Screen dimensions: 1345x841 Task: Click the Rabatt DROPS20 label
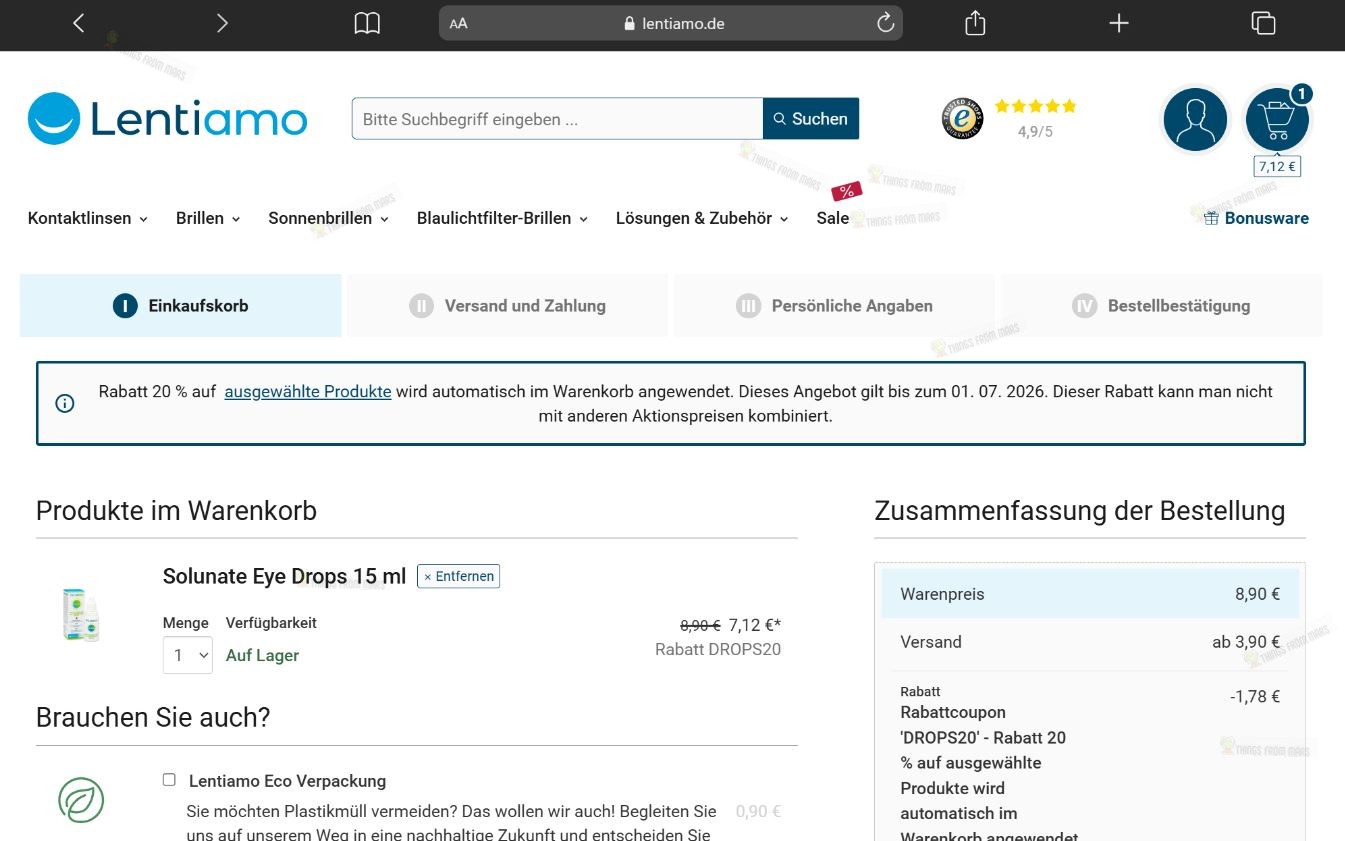(x=718, y=650)
